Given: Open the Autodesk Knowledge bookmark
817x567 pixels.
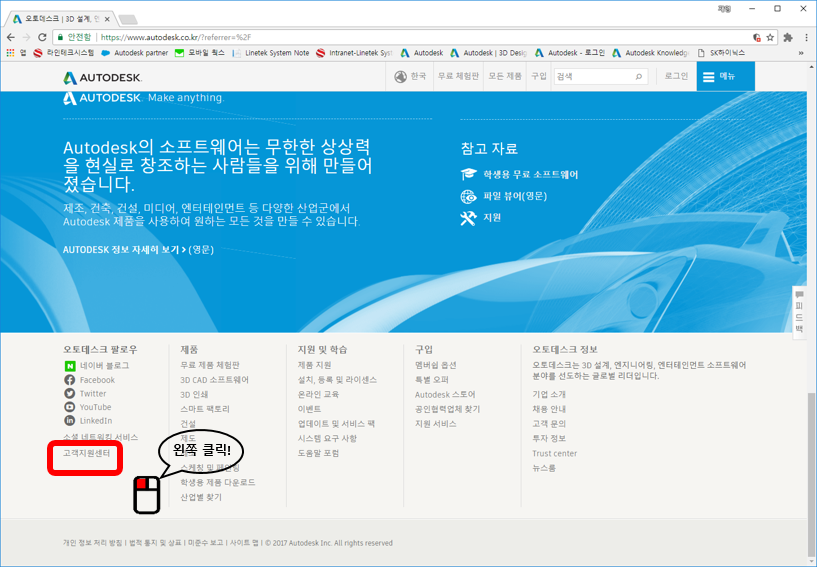Looking at the screenshot, I should click(x=651, y=53).
